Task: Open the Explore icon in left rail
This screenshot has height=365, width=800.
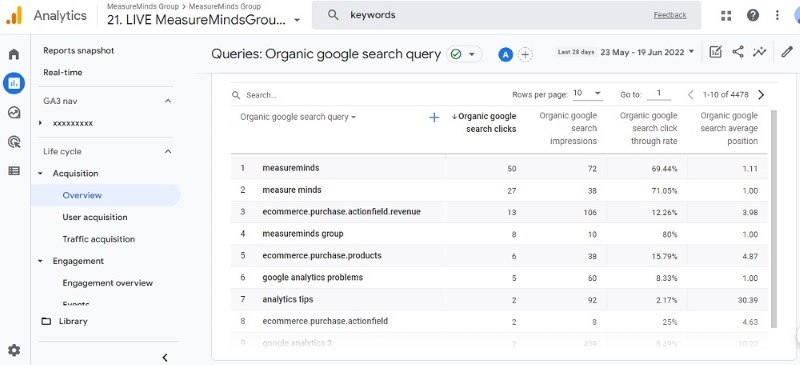Action: pyautogui.click(x=14, y=113)
